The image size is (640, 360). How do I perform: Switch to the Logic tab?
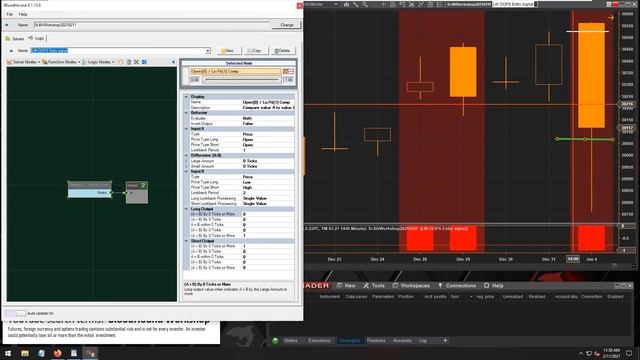tap(36, 38)
